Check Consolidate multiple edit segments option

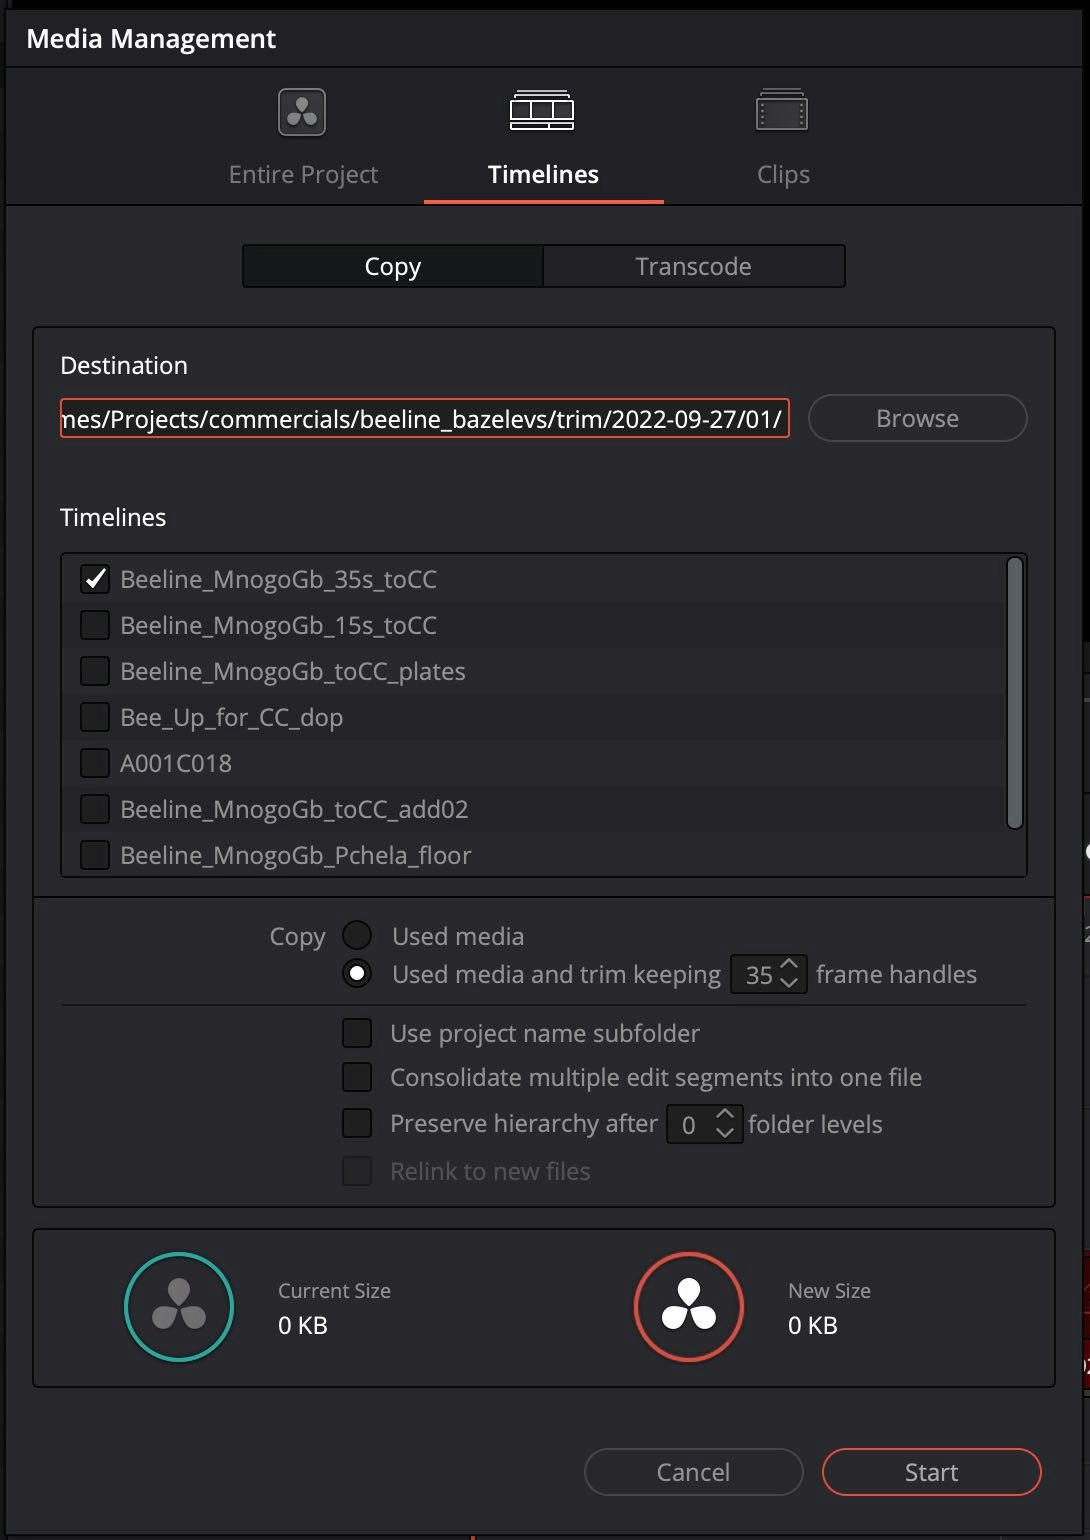357,1077
